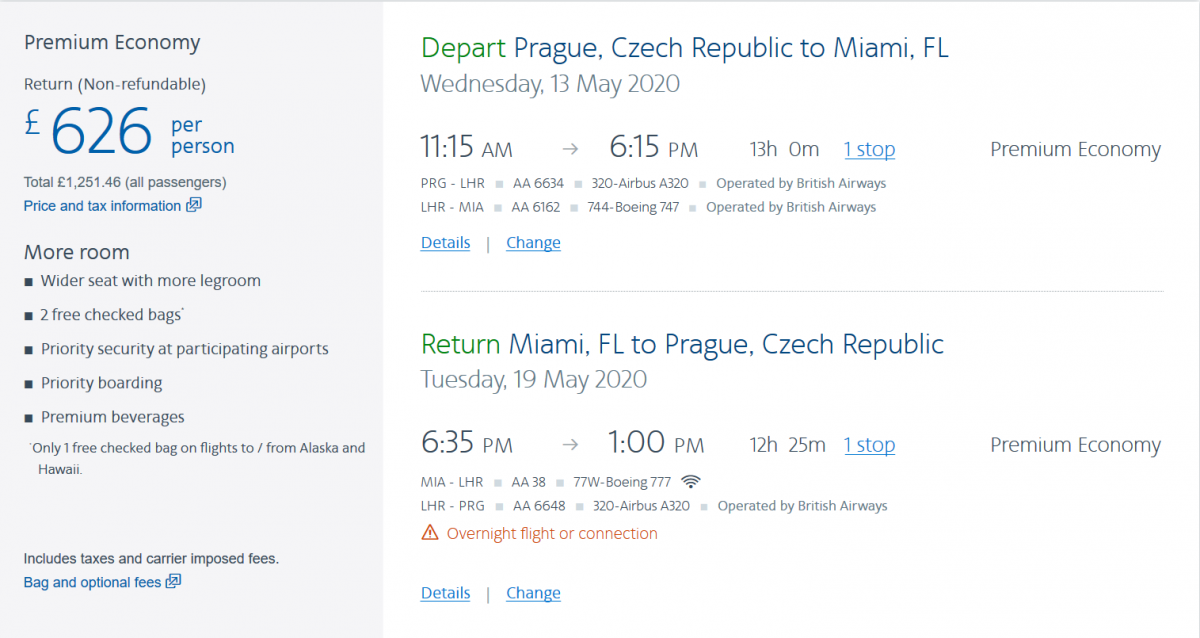
Task: Click the AA 6634 flight number
Action: coord(537,183)
